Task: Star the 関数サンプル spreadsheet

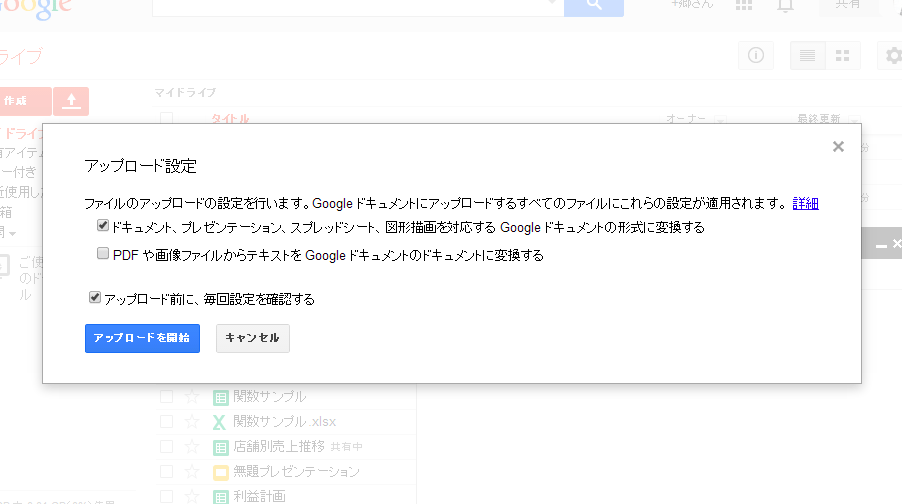Action: [x=192, y=396]
